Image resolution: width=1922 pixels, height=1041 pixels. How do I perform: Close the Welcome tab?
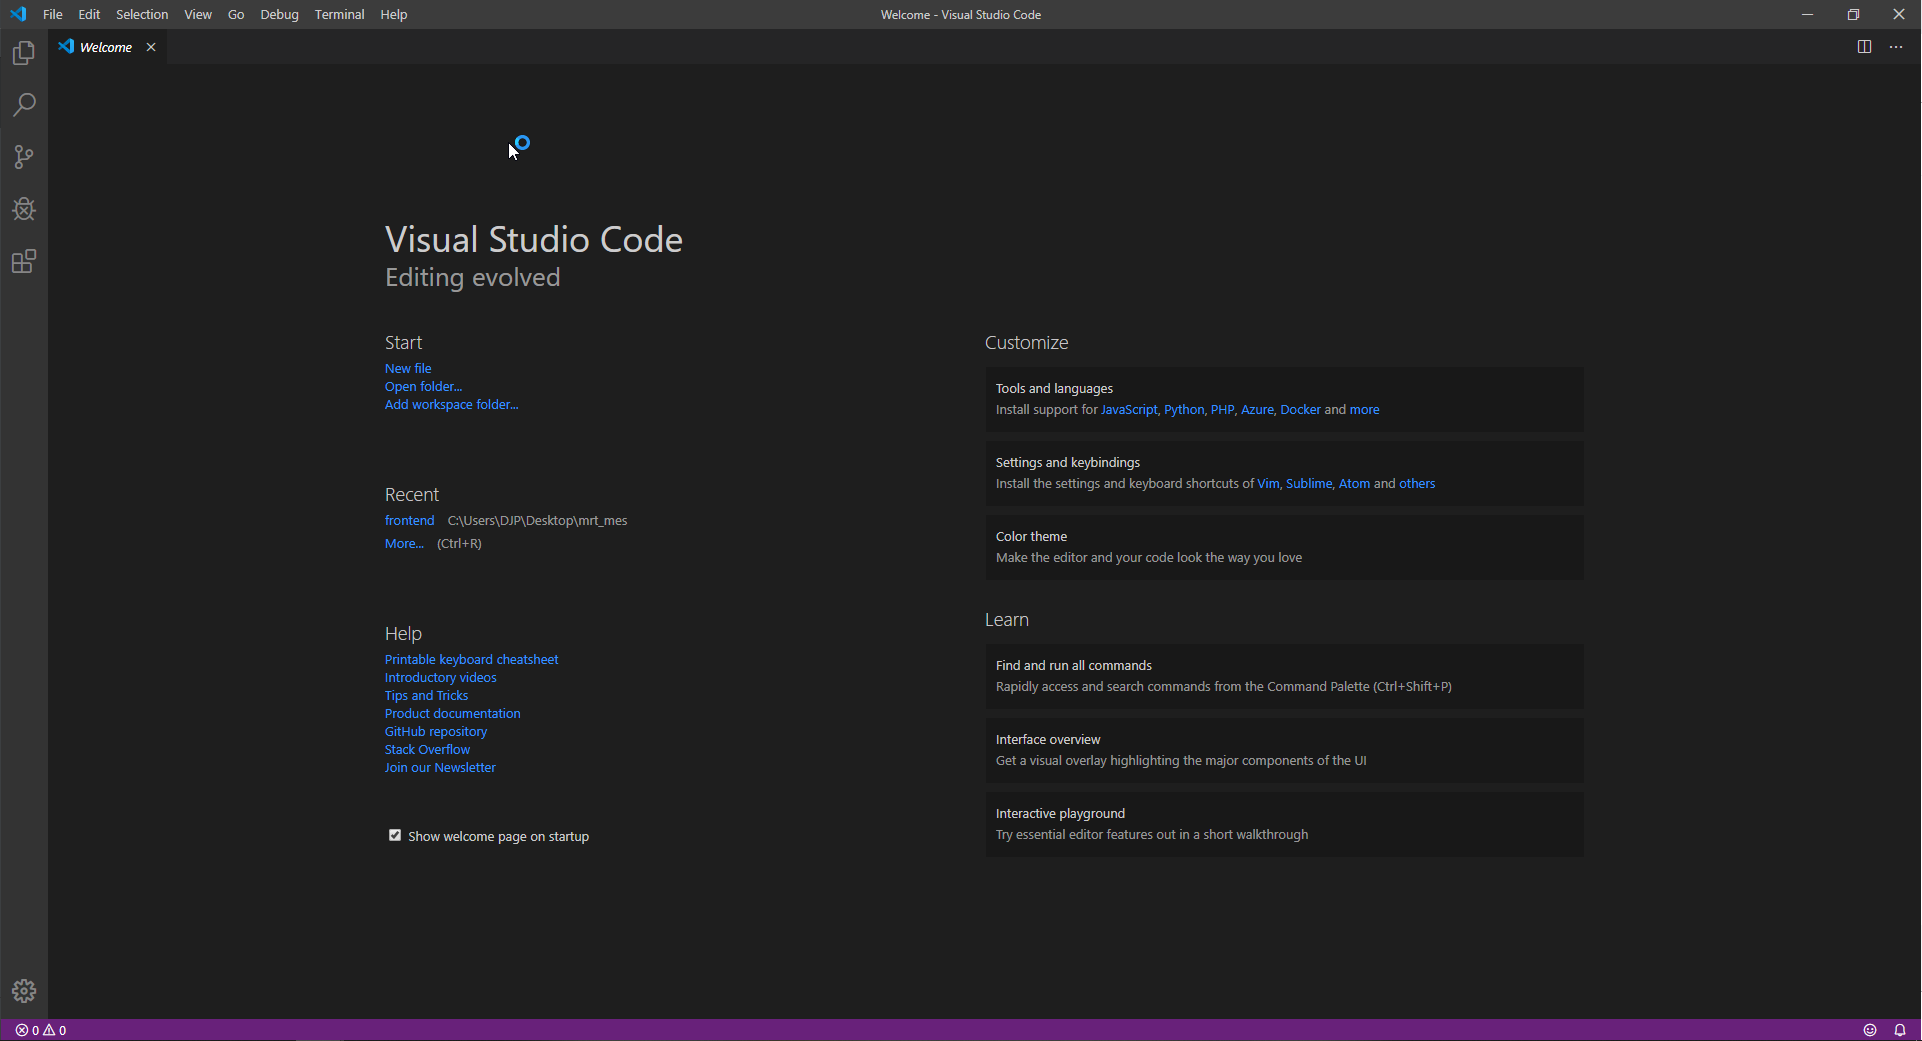pyautogui.click(x=151, y=47)
